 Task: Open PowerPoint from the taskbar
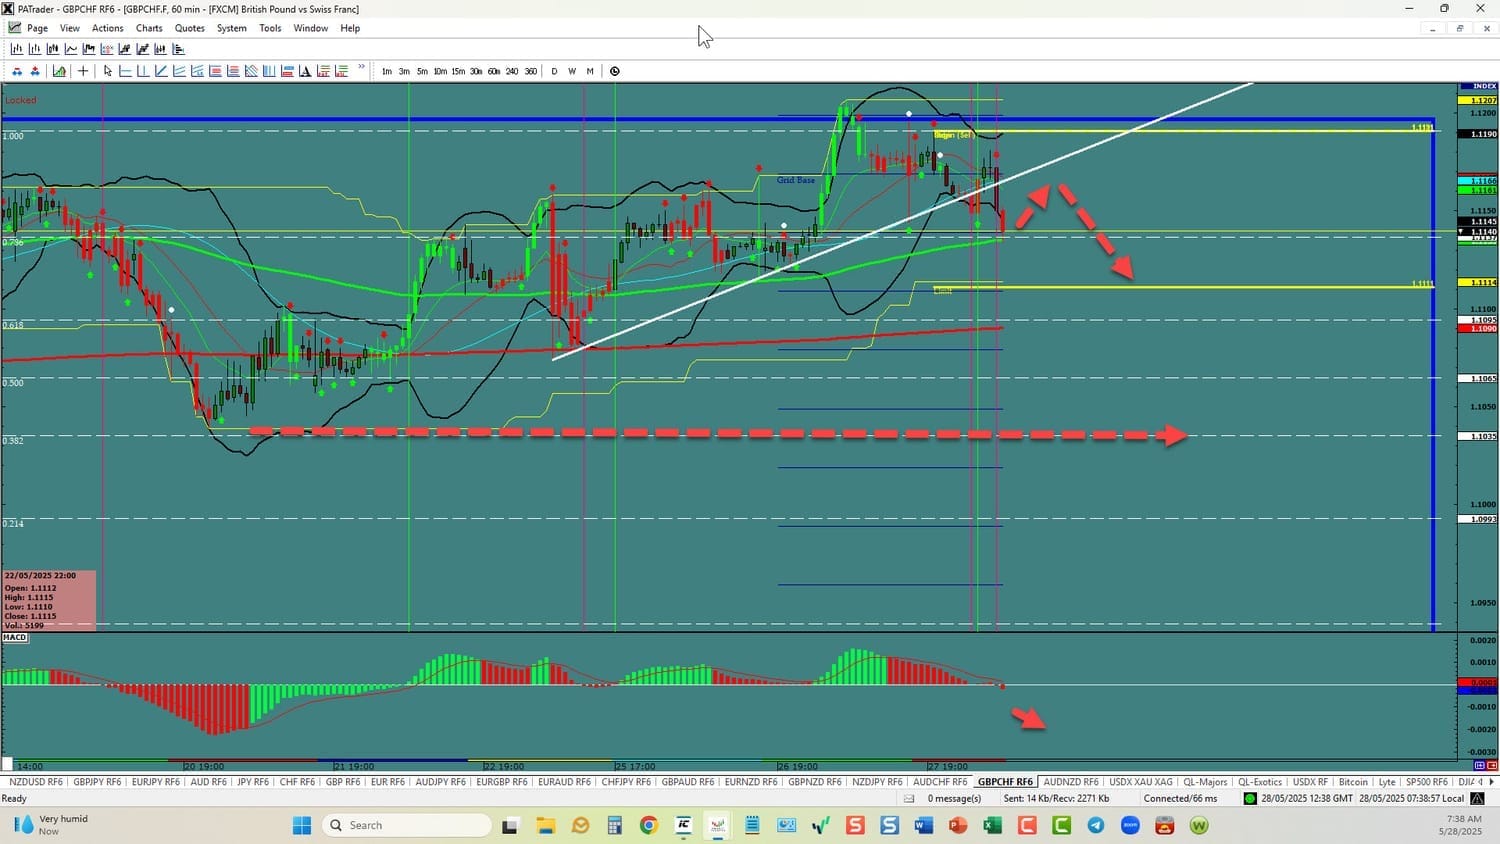click(x=958, y=825)
